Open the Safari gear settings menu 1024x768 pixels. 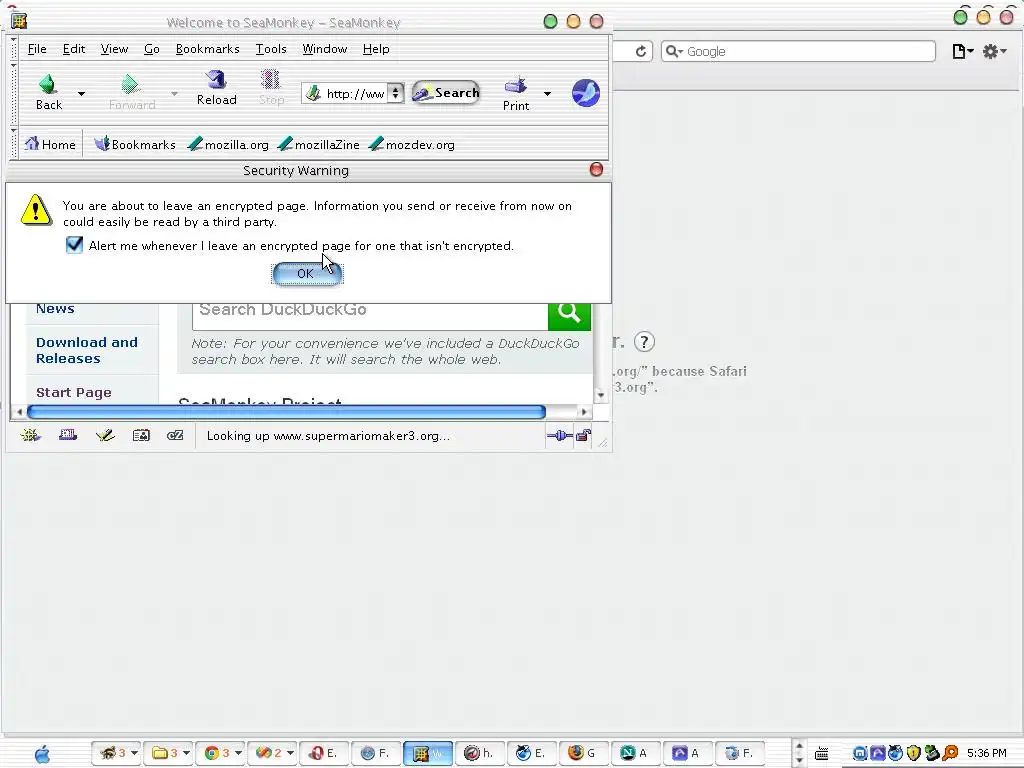coord(995,51)
